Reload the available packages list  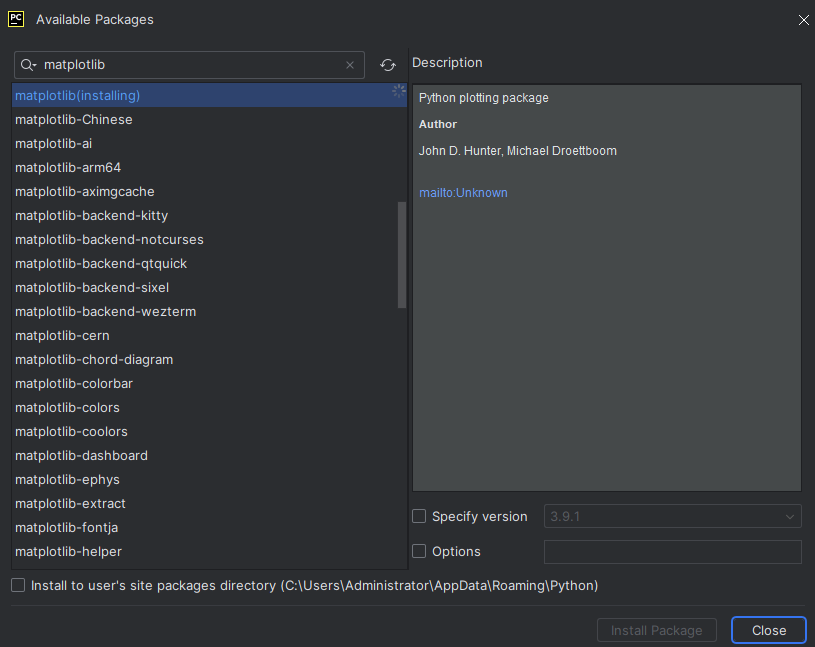coord(388,65)
